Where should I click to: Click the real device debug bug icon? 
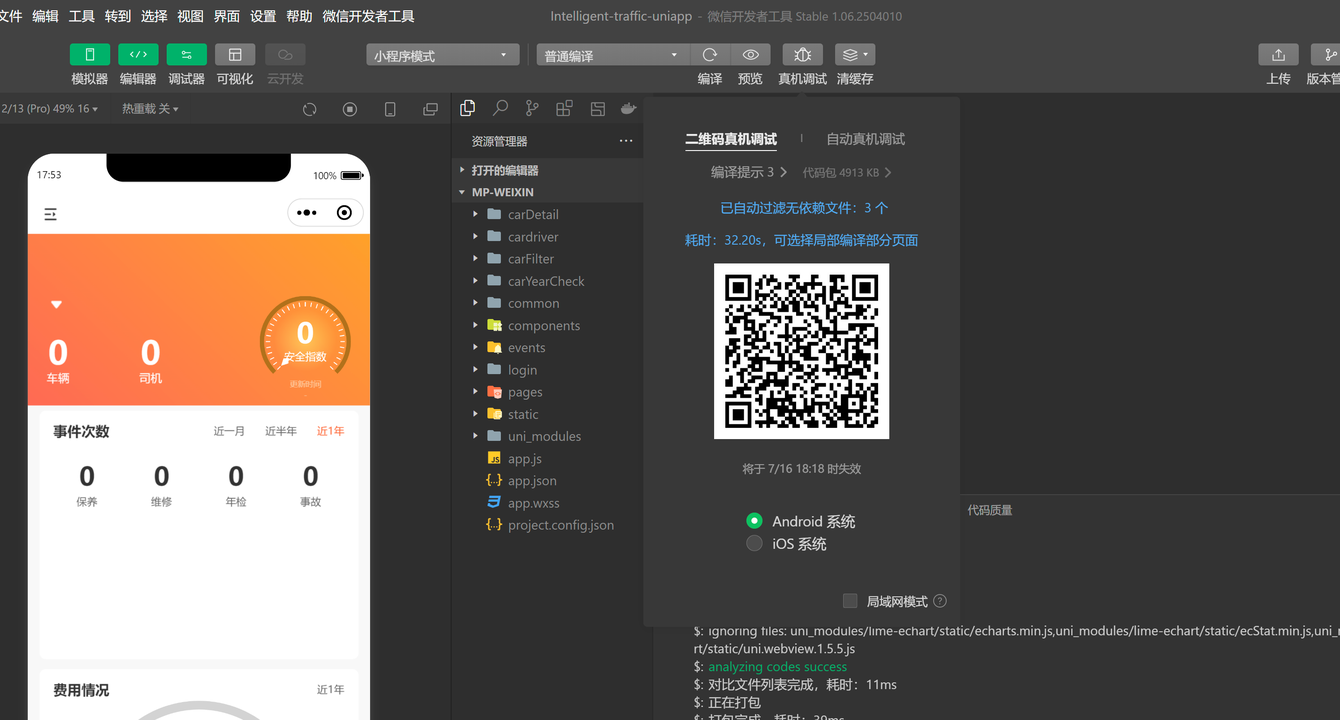[802, 55]
